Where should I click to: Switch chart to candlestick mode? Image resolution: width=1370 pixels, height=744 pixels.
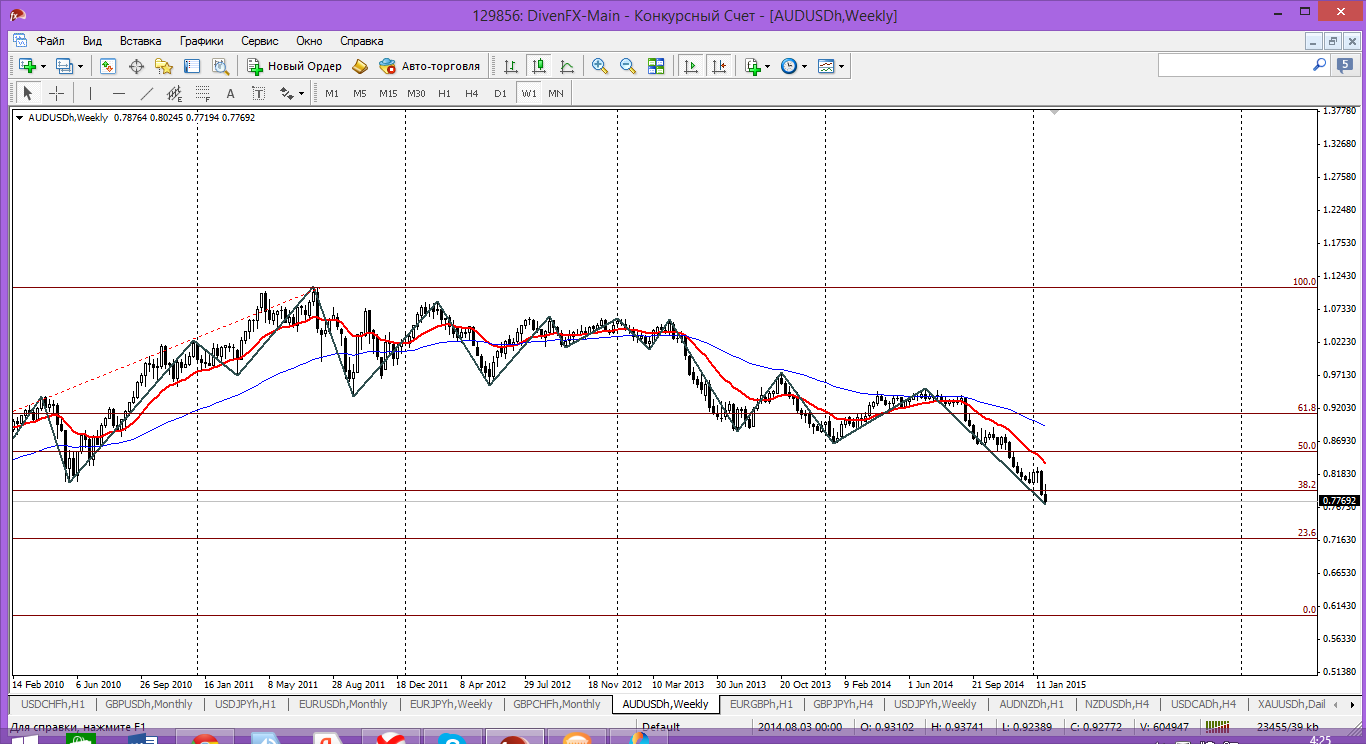coord(539,66)
